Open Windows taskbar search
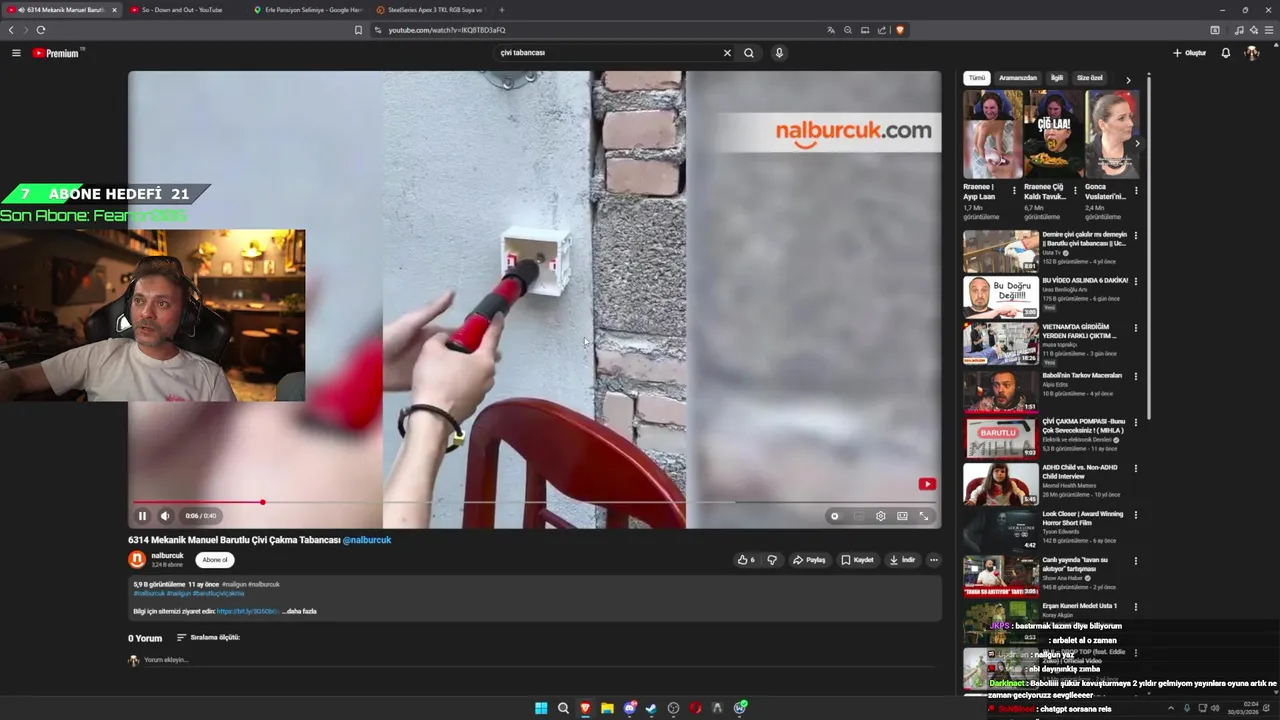The height and width of the screenshot is (720, 1280). coord(563,708)
